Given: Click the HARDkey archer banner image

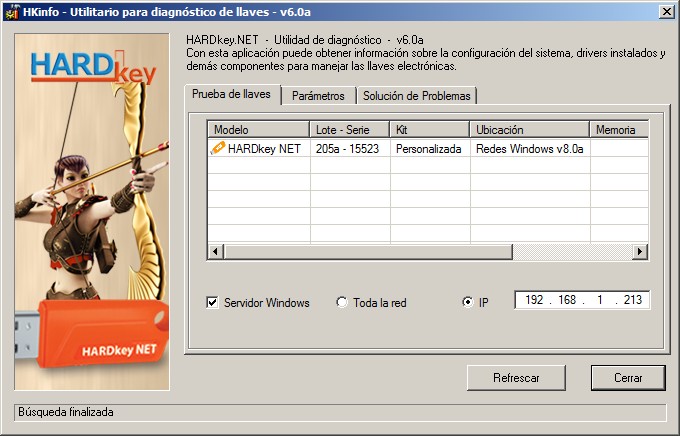Looking at the screenshot, I should coord(92,212).
